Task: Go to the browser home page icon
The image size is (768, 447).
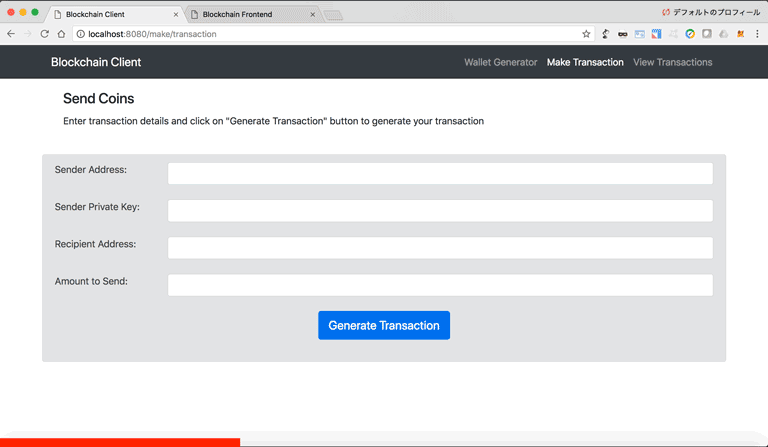Action: [x=61, y=34]
